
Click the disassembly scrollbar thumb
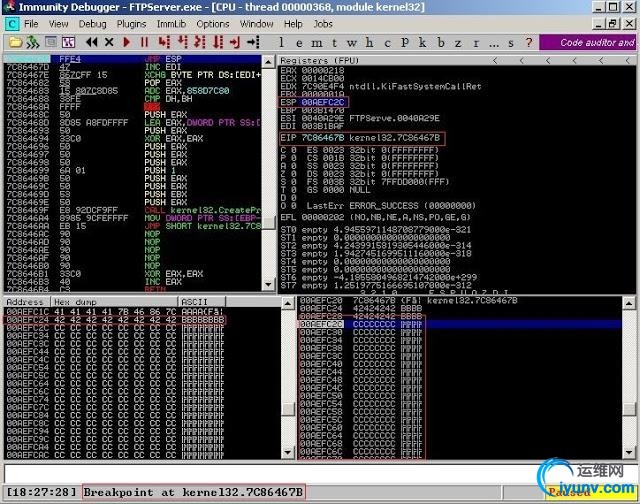(x=269, y=223)
